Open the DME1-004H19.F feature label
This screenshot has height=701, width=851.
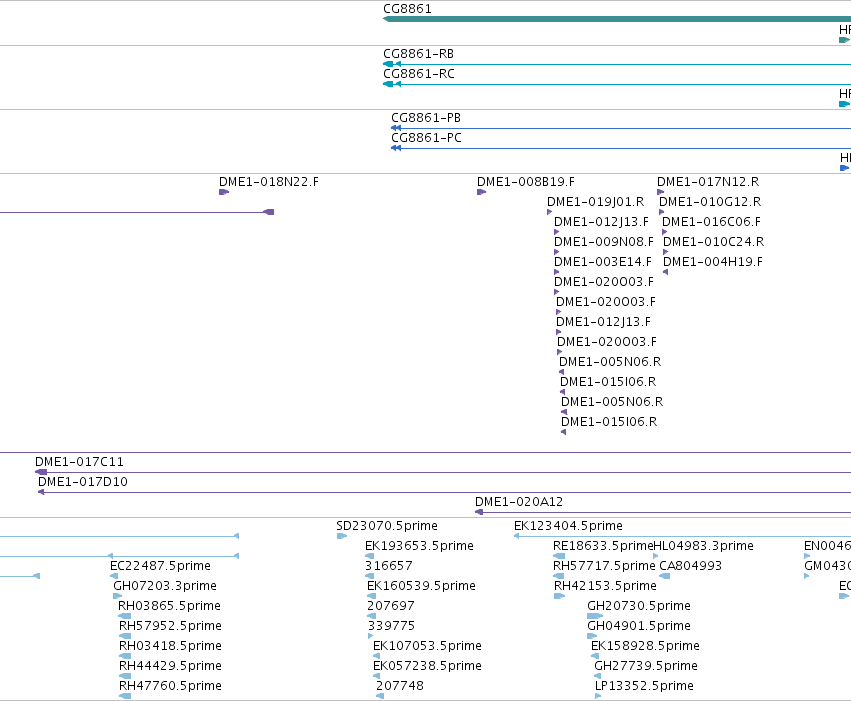[x=713, y=262]
